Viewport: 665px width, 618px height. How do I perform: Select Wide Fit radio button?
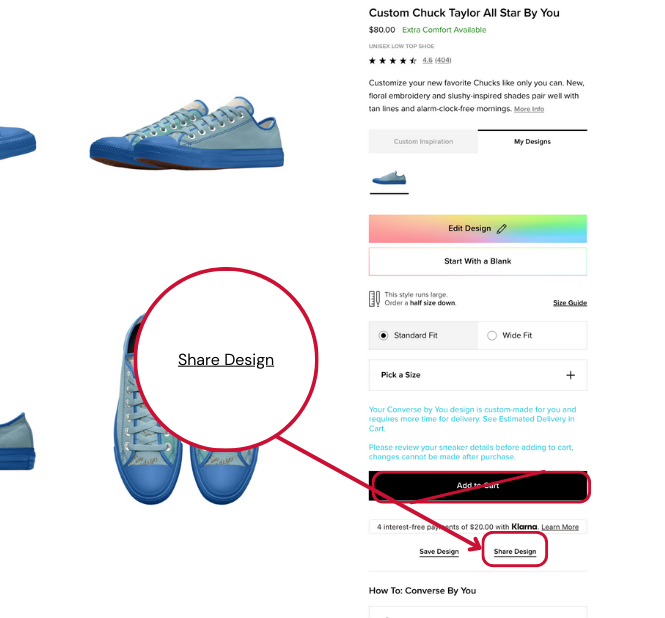[492, 336]
